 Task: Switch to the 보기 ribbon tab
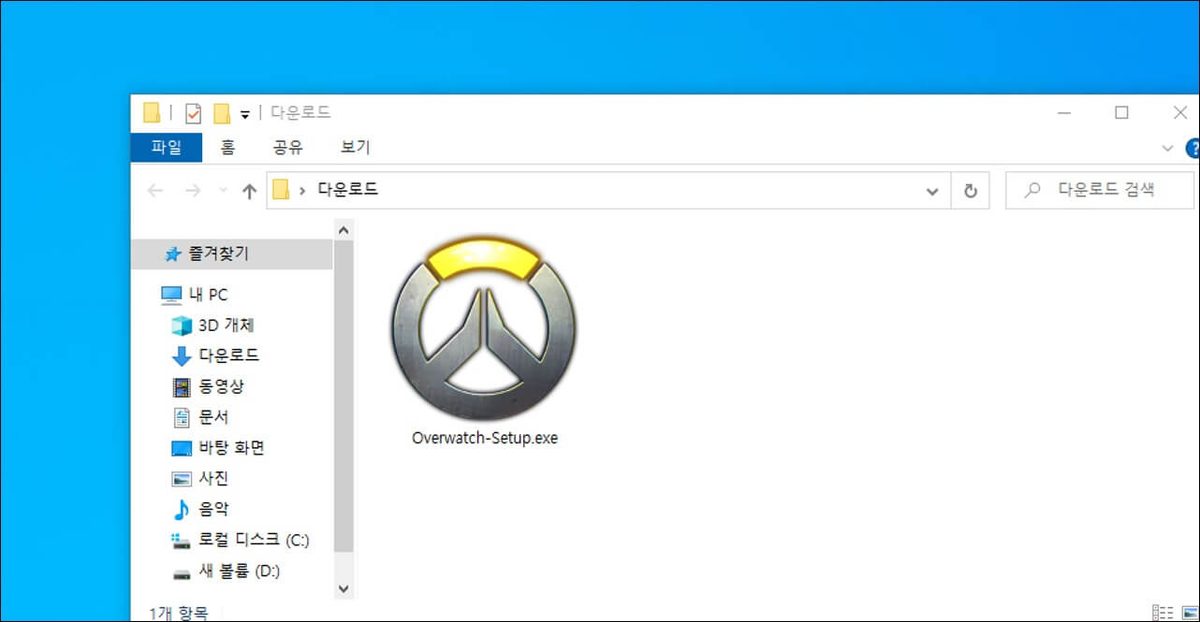[355, 147]
